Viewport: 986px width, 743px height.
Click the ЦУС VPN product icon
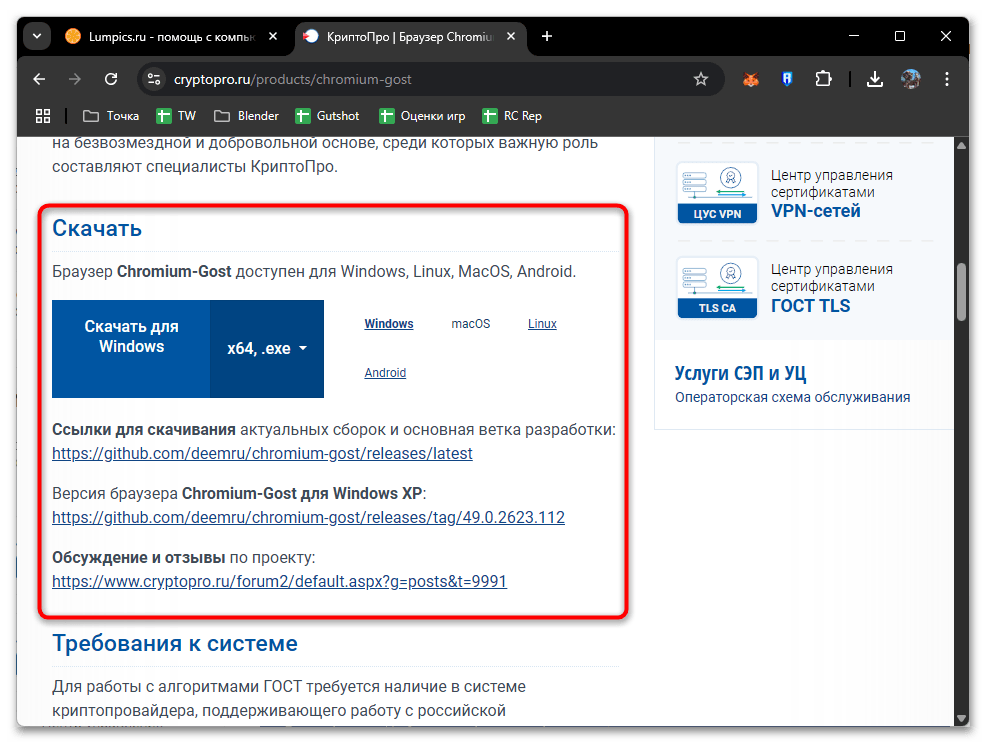click(717, 192)
